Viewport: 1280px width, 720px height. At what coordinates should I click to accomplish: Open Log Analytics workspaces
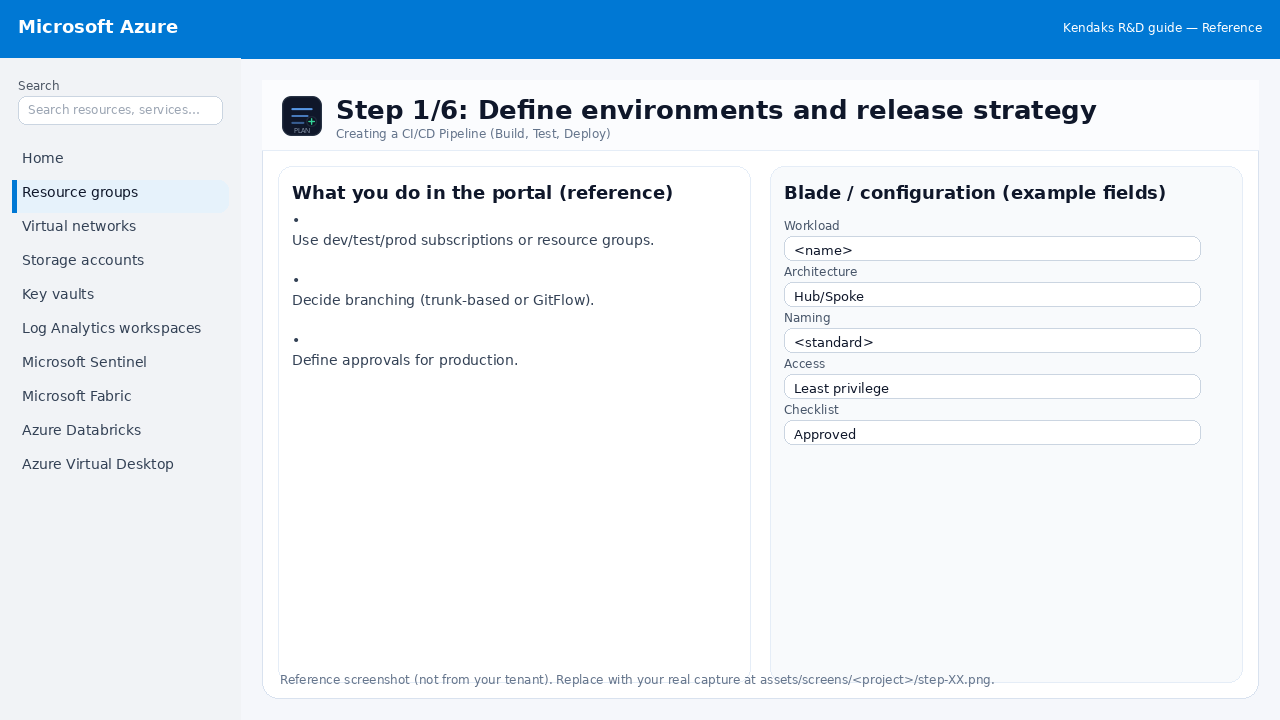[120, 328]
